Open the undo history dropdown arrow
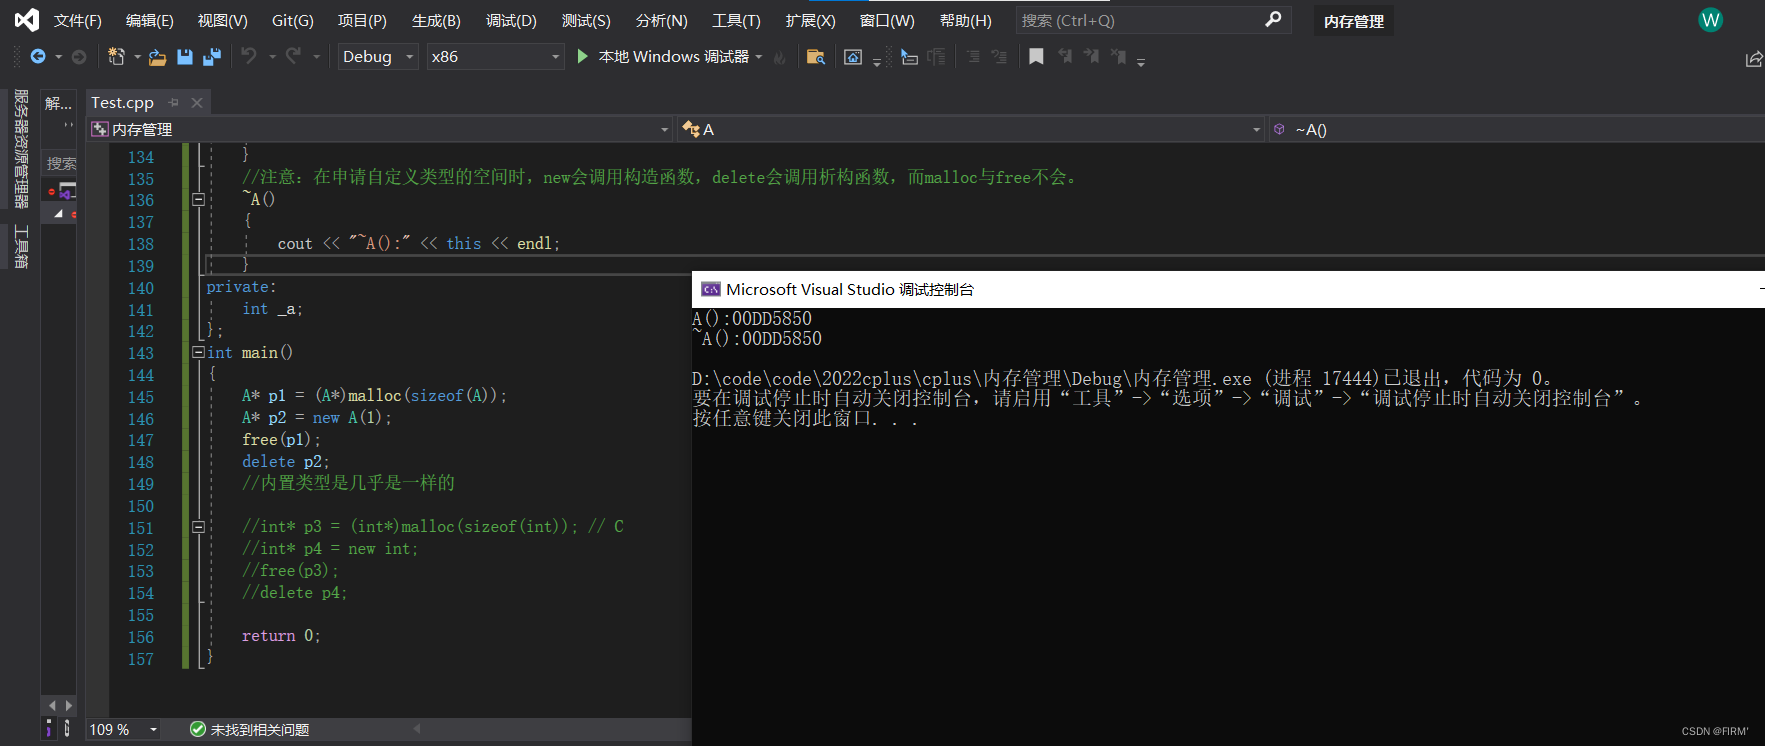 pyautogui.click(x=271, y=57)
